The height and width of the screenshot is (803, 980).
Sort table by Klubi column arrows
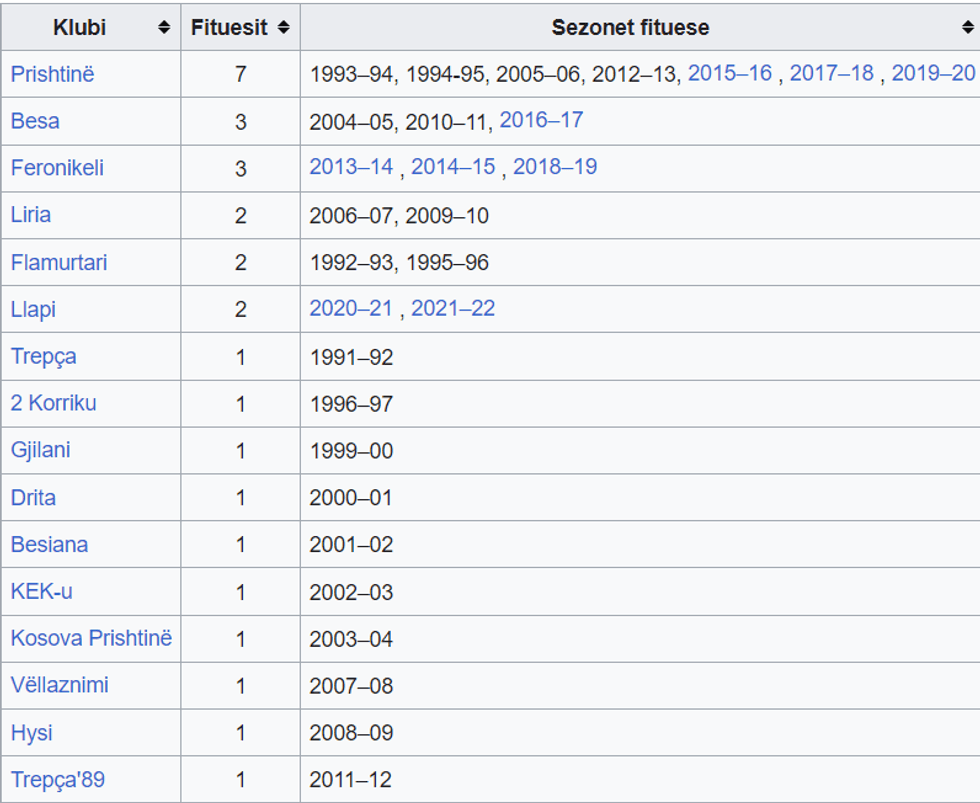(x=164, y=28)
